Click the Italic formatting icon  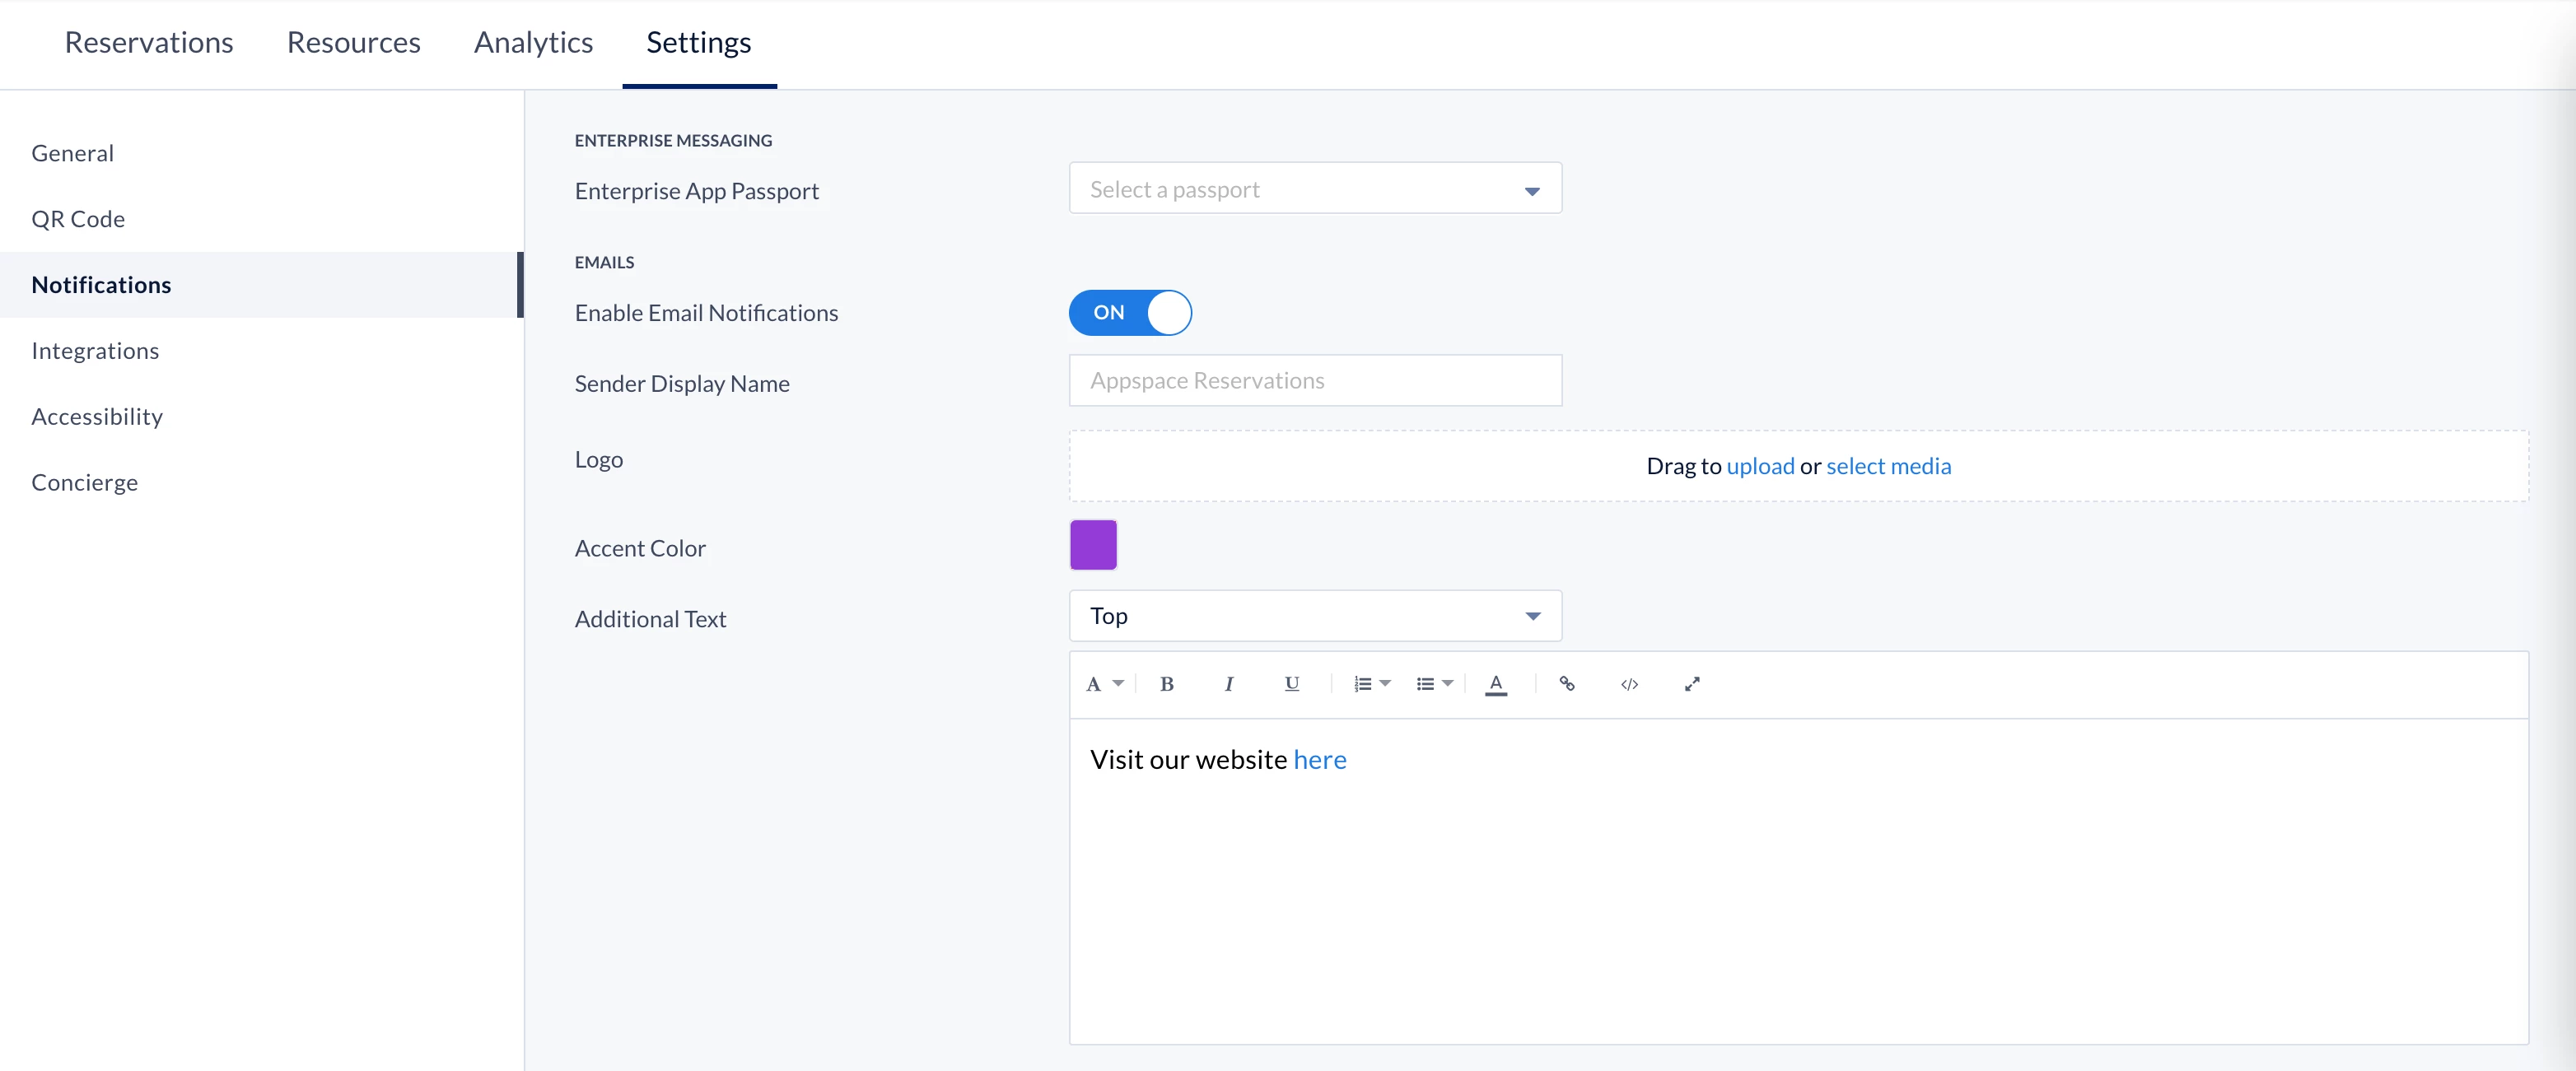tap(1228, 684)
